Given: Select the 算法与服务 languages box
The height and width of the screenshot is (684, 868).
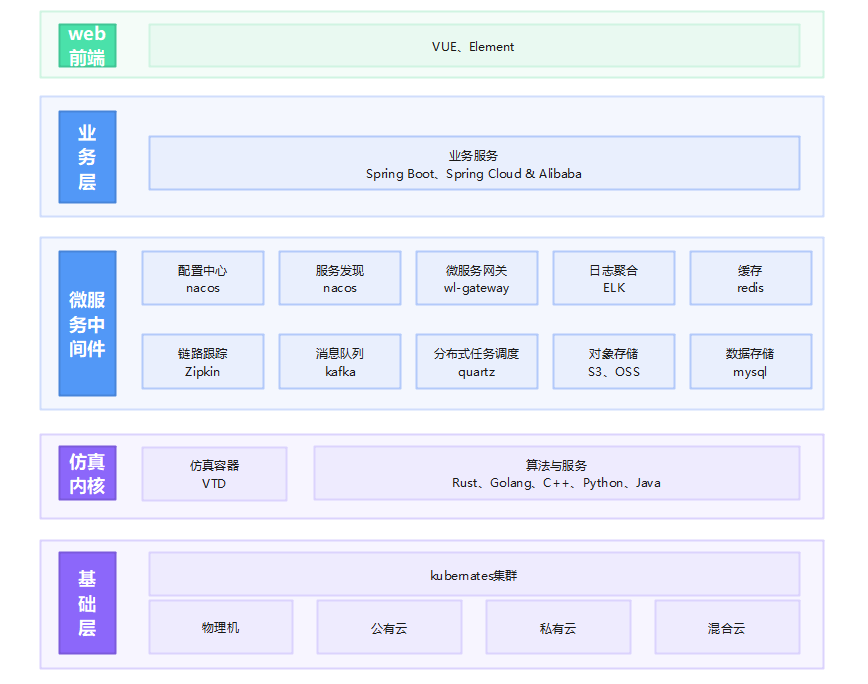Looking at the screenshot, I should [557, 473].
